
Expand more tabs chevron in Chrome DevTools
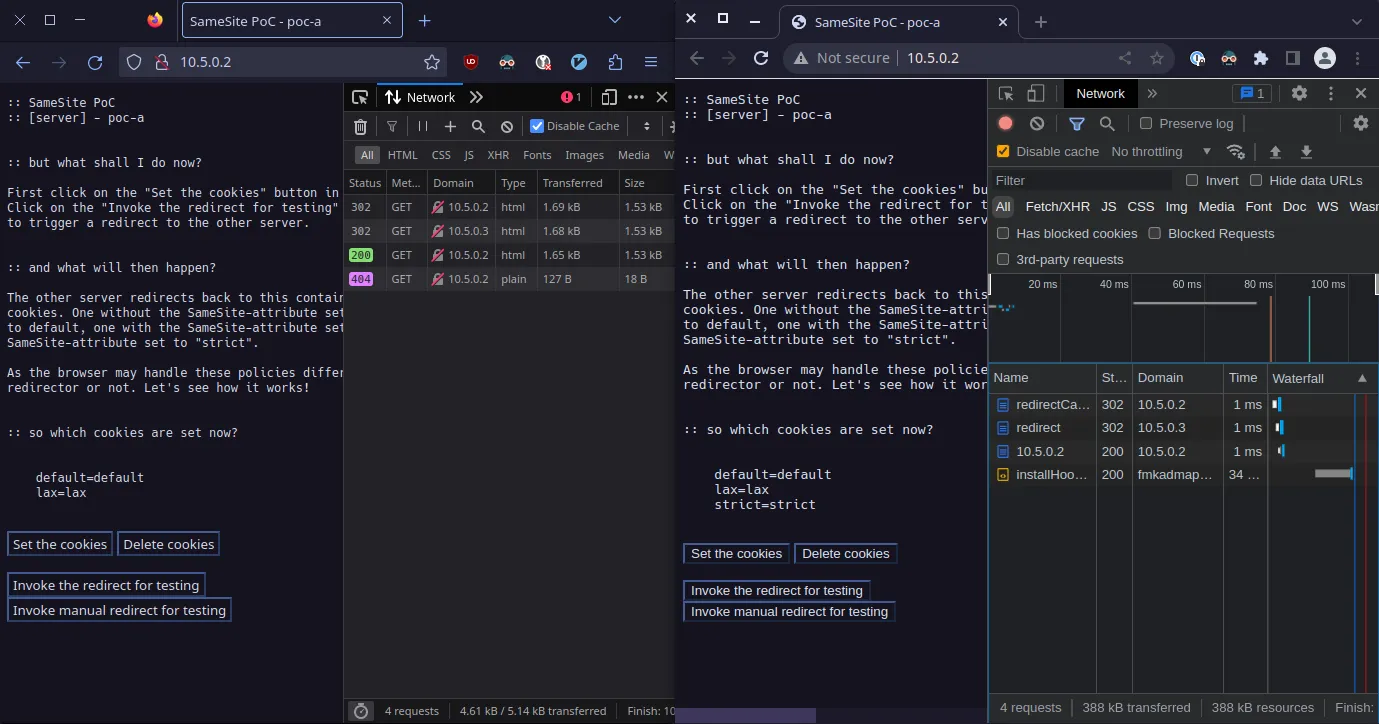coord(1152,94)
